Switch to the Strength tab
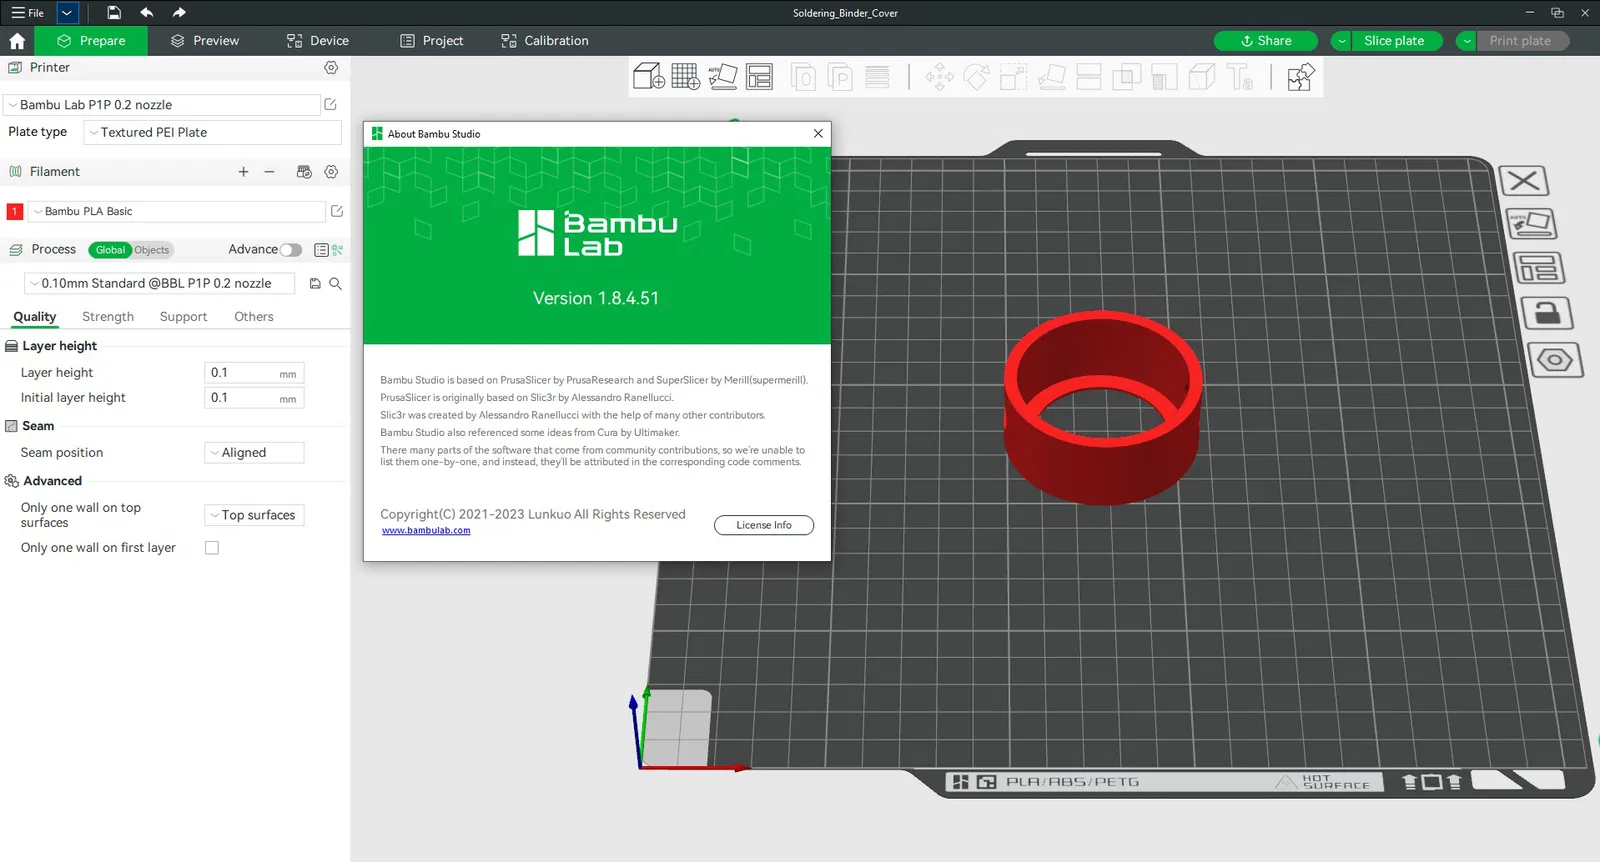 tap(108, 317)
